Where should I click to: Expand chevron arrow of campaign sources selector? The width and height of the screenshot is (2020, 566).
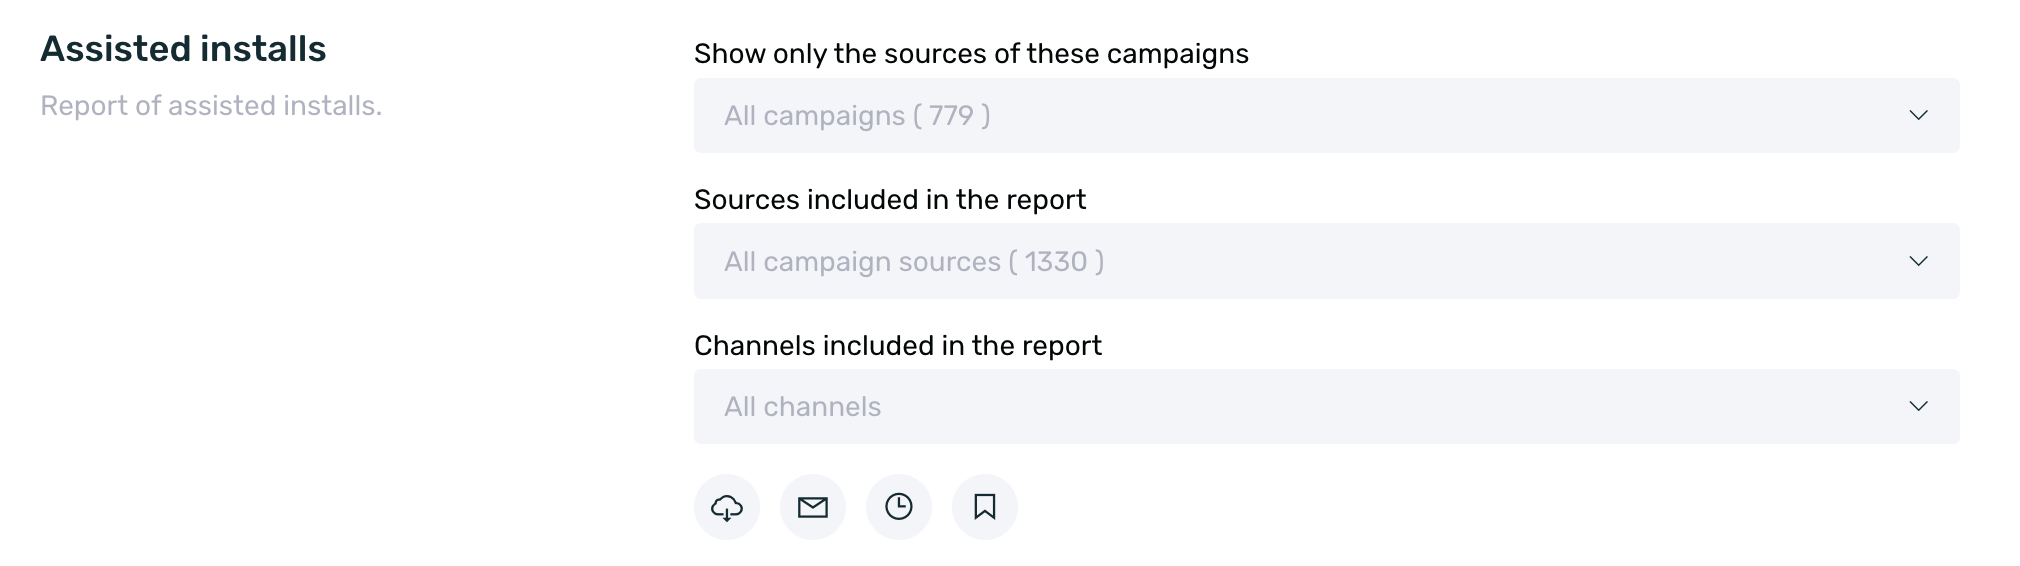pos(1918,261)
